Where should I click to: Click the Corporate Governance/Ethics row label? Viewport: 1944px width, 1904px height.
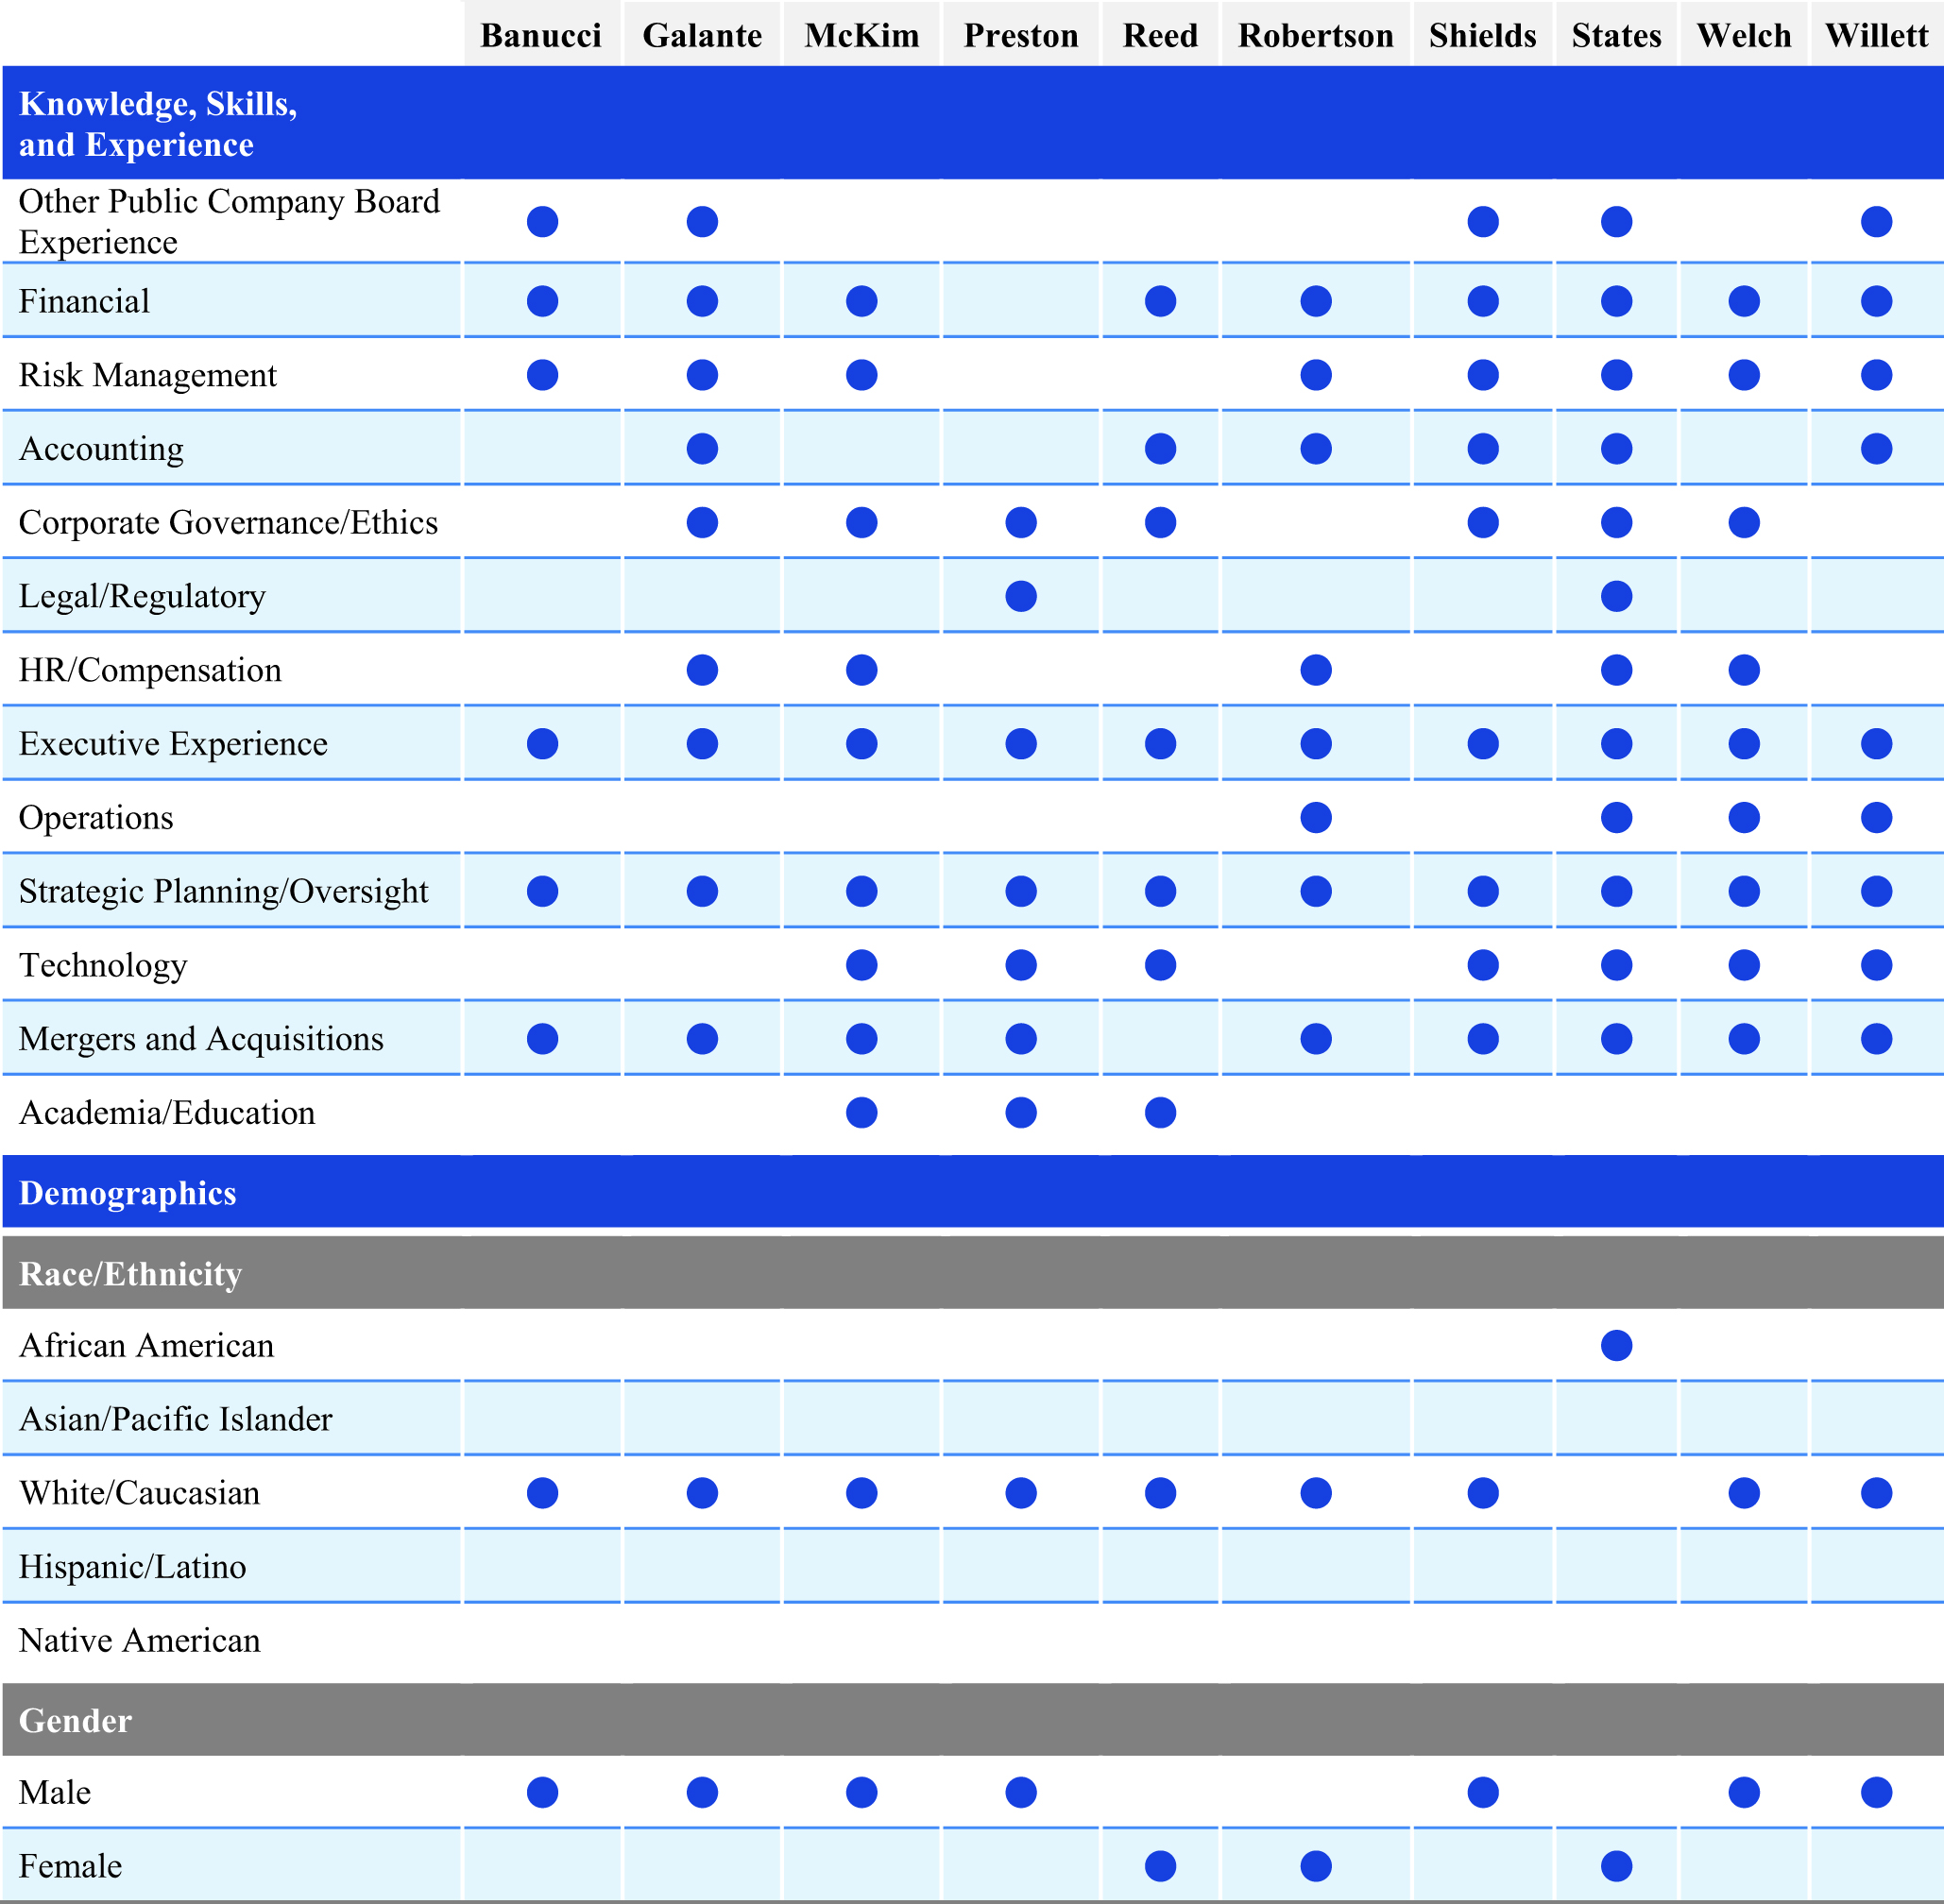(228, 522)
